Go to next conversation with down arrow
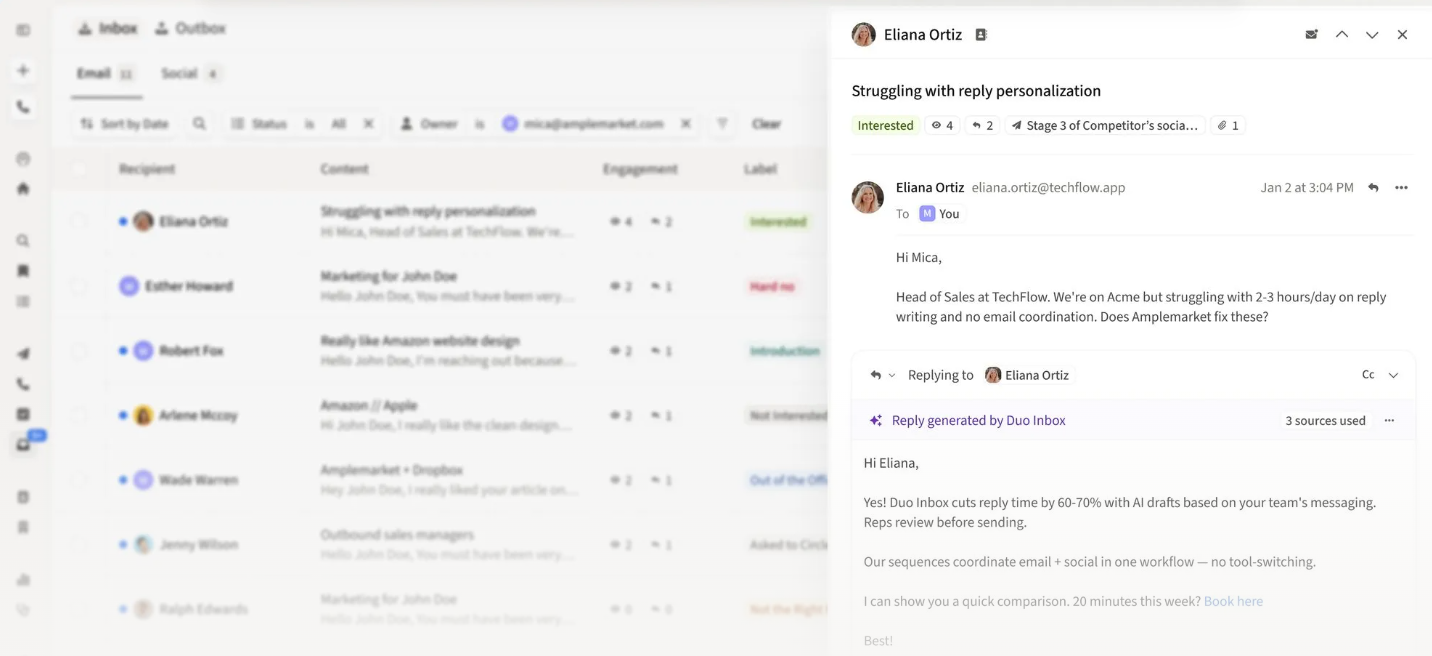The height and width of the screenshot is (656, 1432). pos(1372,34)
